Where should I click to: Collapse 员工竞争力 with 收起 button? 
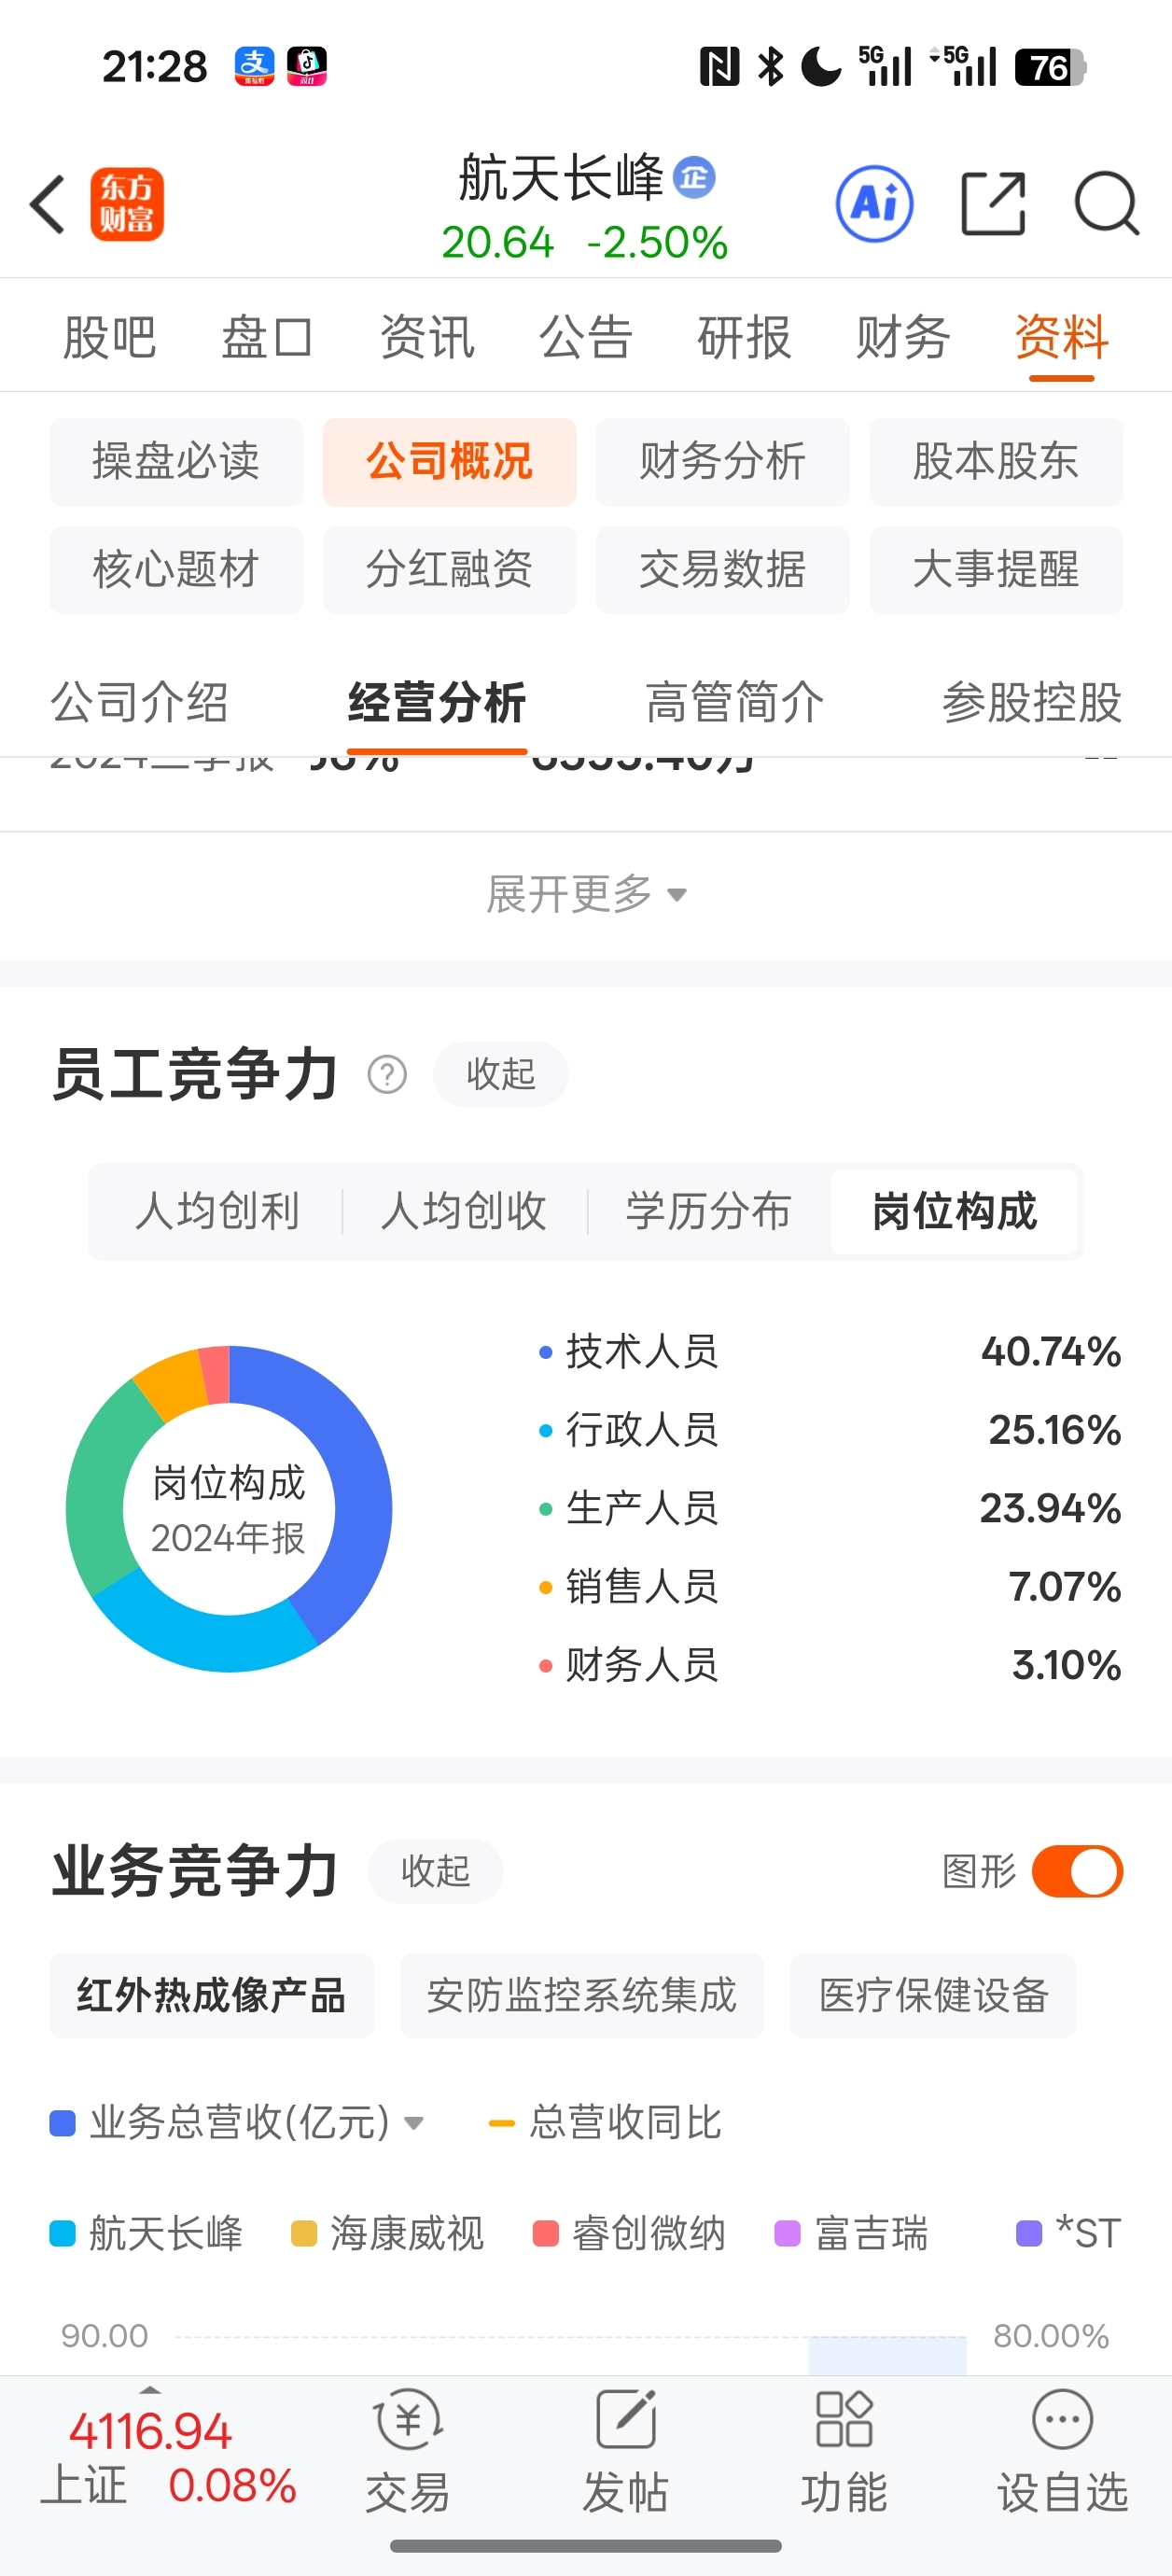[x=501, y=1074]
